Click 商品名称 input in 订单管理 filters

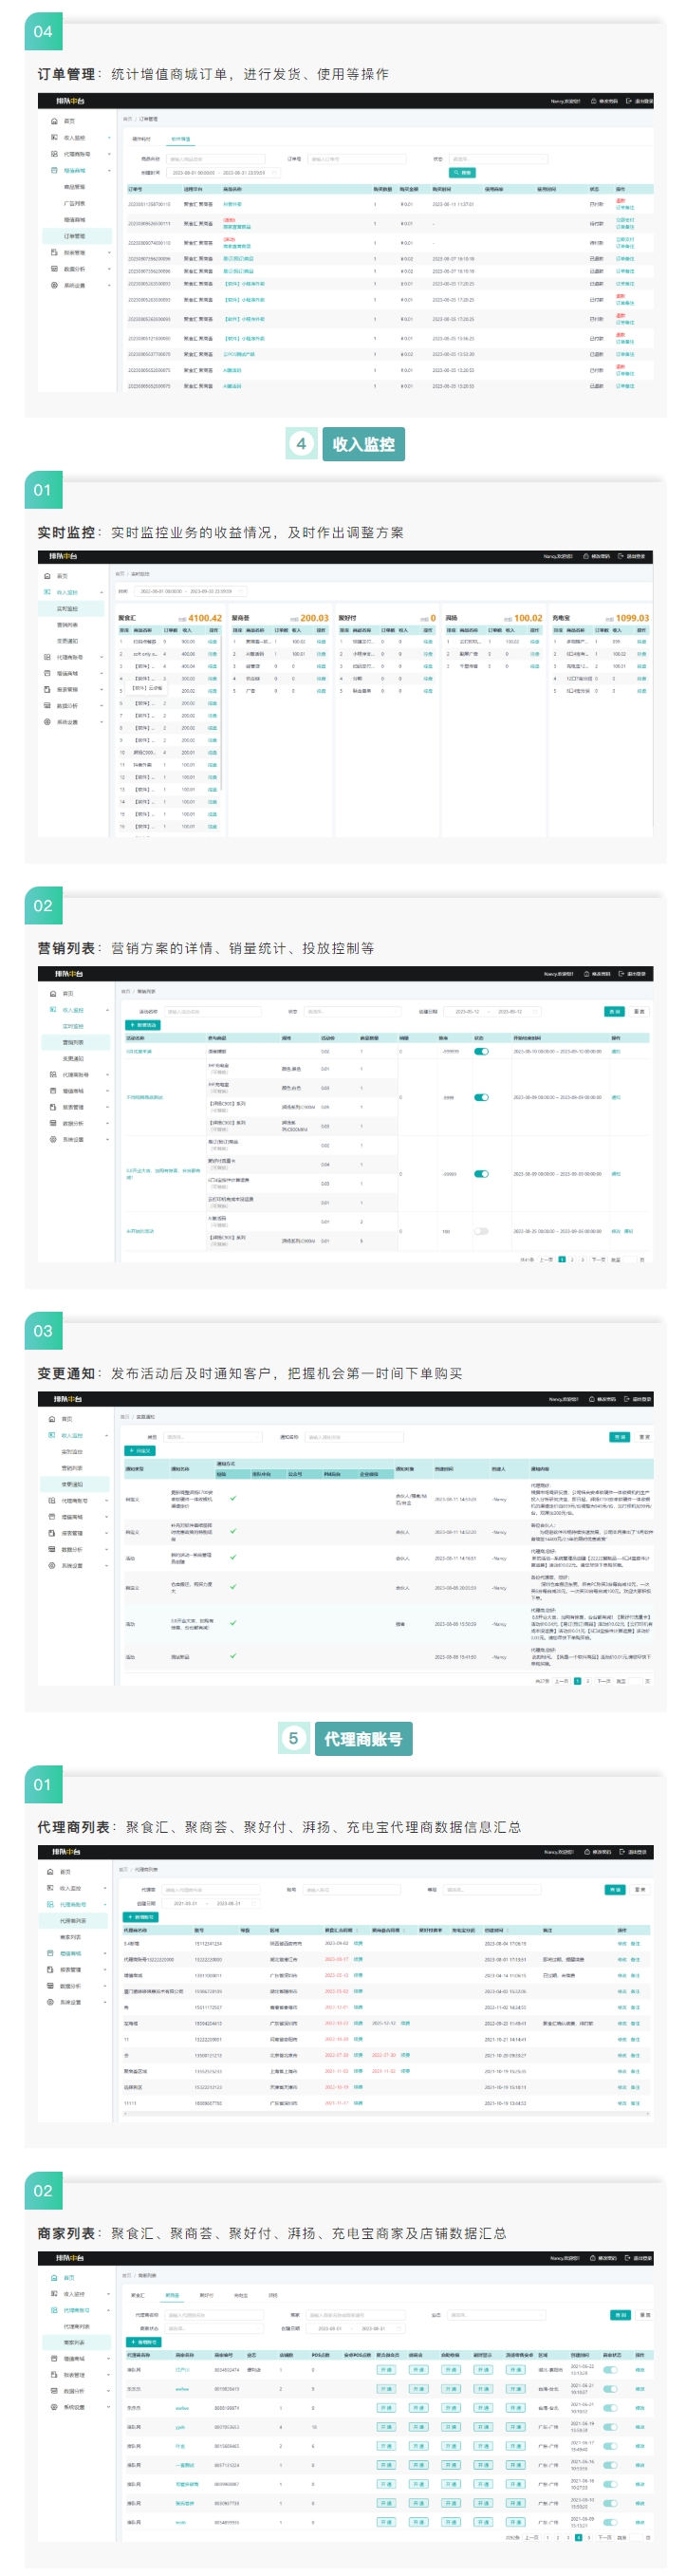[216, 159]
